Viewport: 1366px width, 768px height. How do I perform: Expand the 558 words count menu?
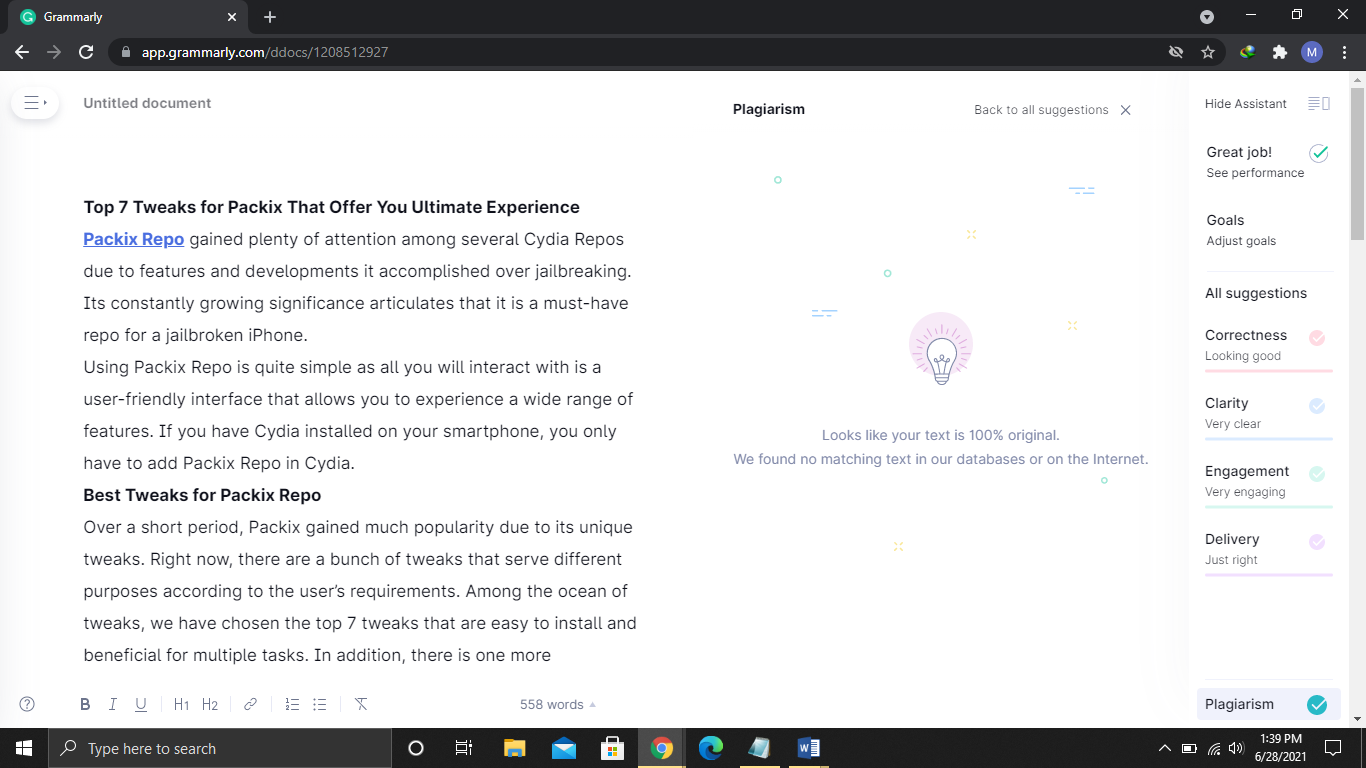pos(558,704)
